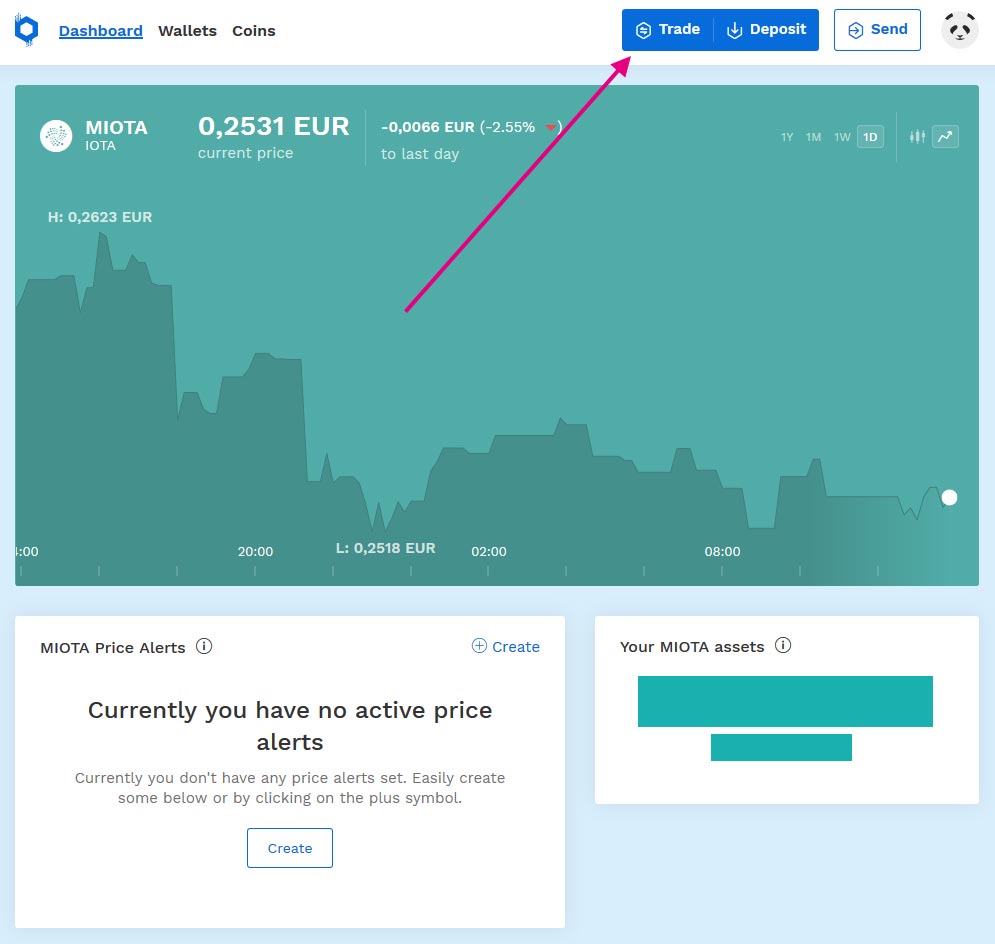Image resolution: width=995 pixels, height=944 pixels.
Task: Click the Deposit button
Action: click(767, 30)
